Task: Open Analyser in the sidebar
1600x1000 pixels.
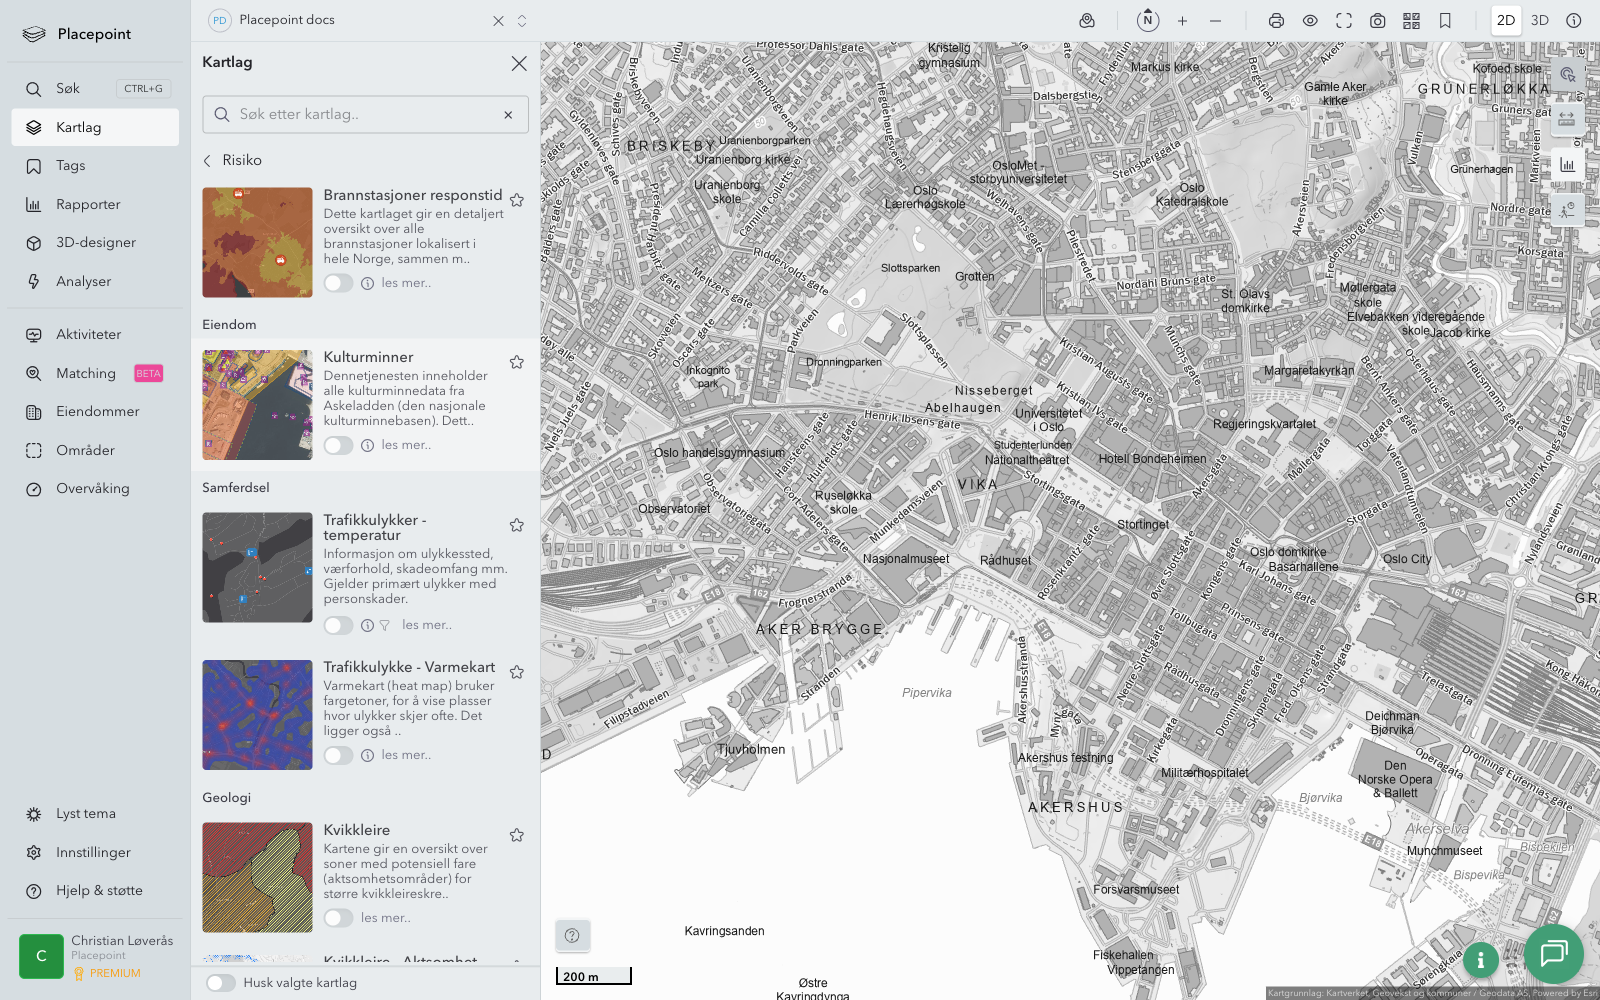Action: click(83, 281)
